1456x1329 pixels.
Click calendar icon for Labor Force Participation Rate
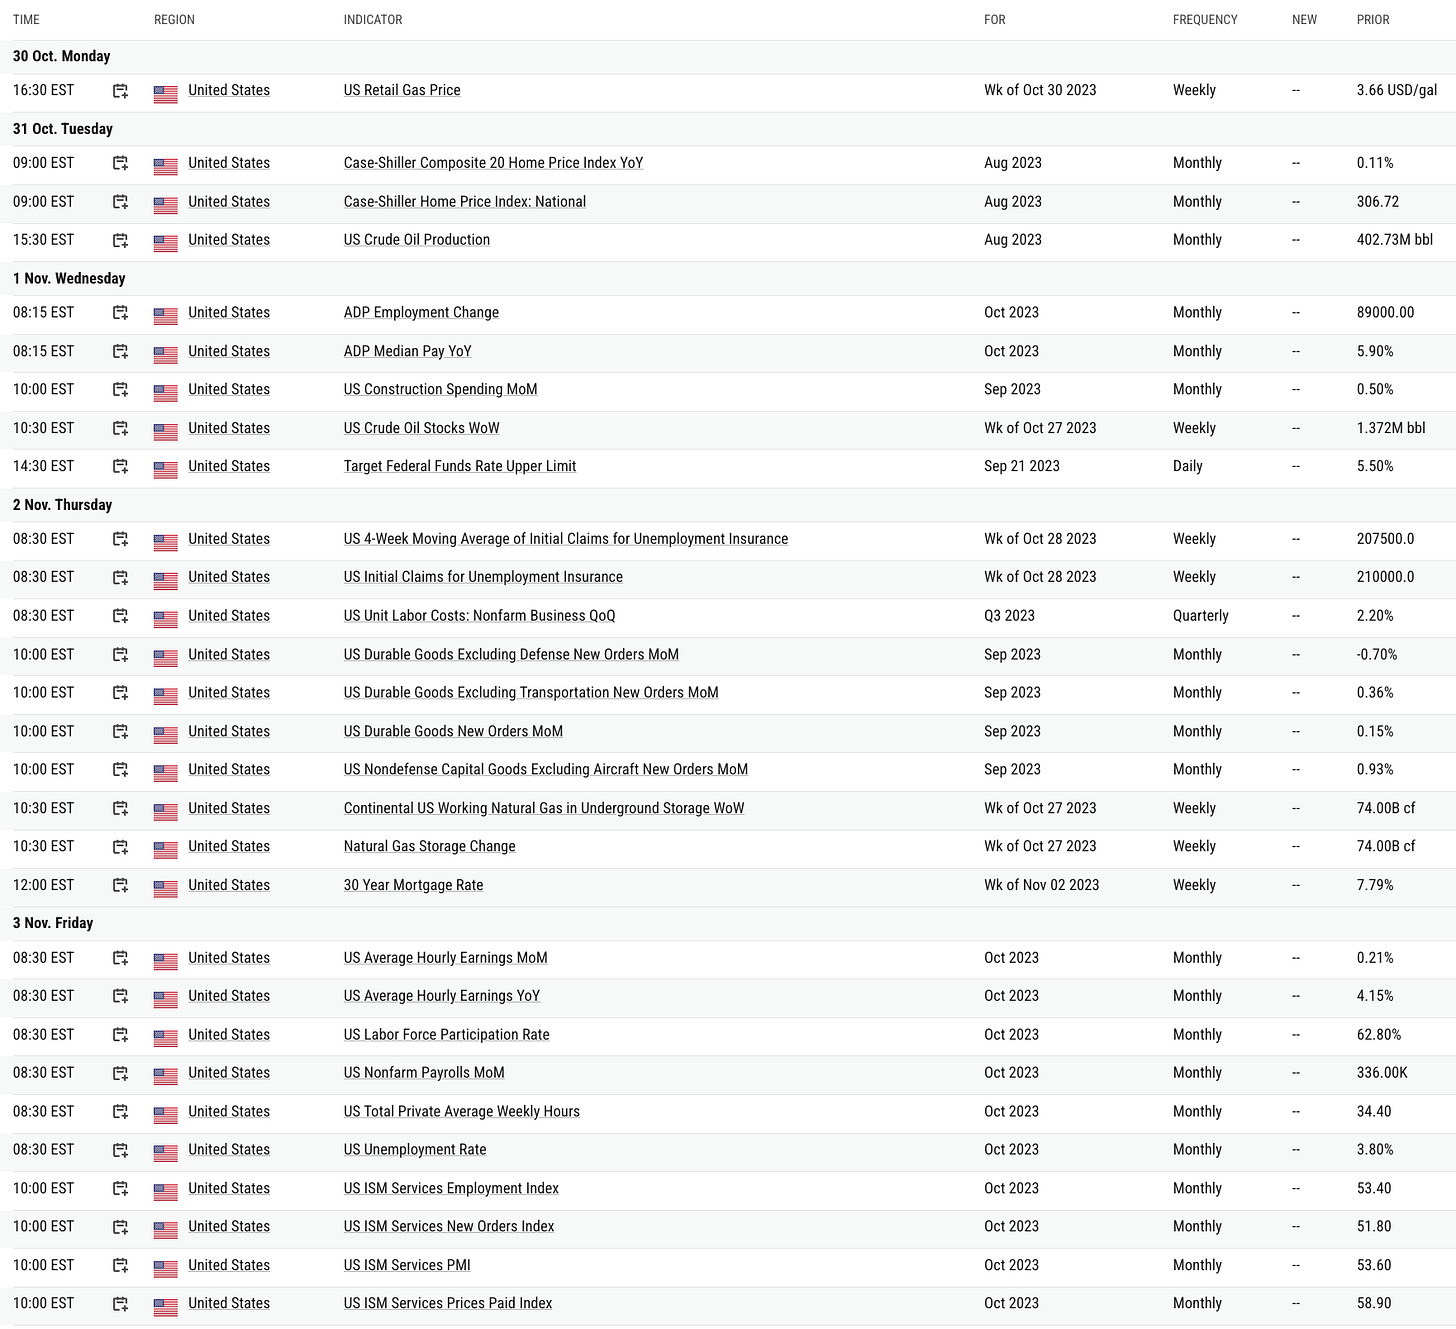[x=120, y=1035]
